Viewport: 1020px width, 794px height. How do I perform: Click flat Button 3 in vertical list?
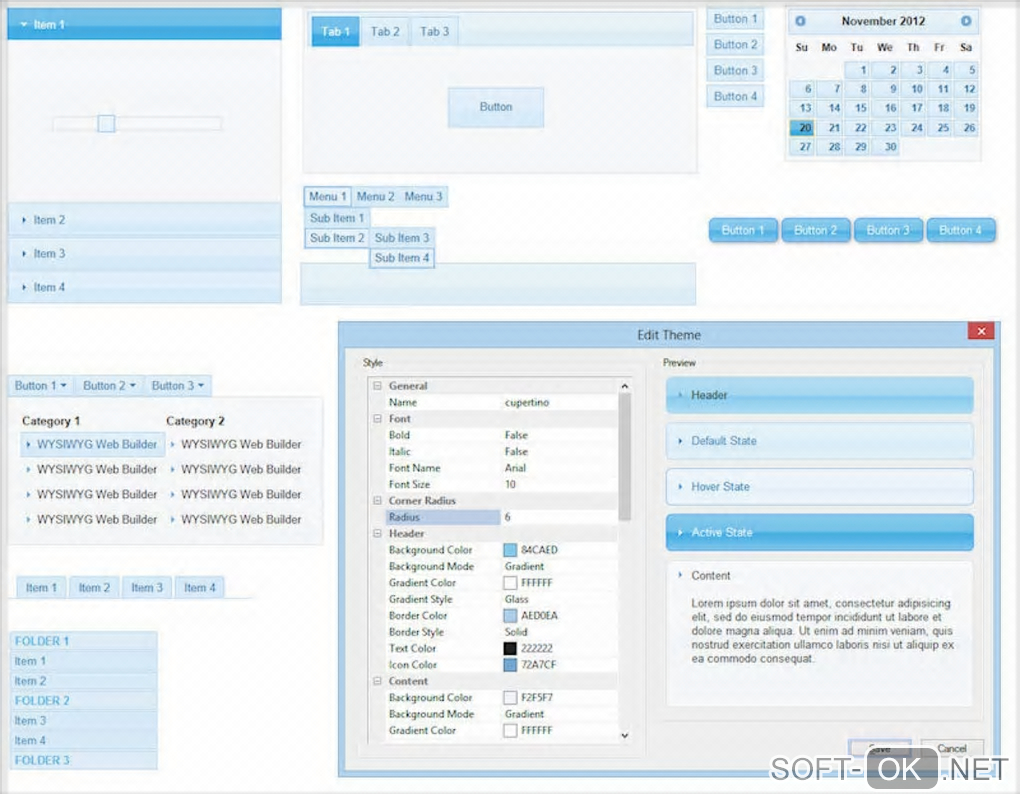point(735,70)
